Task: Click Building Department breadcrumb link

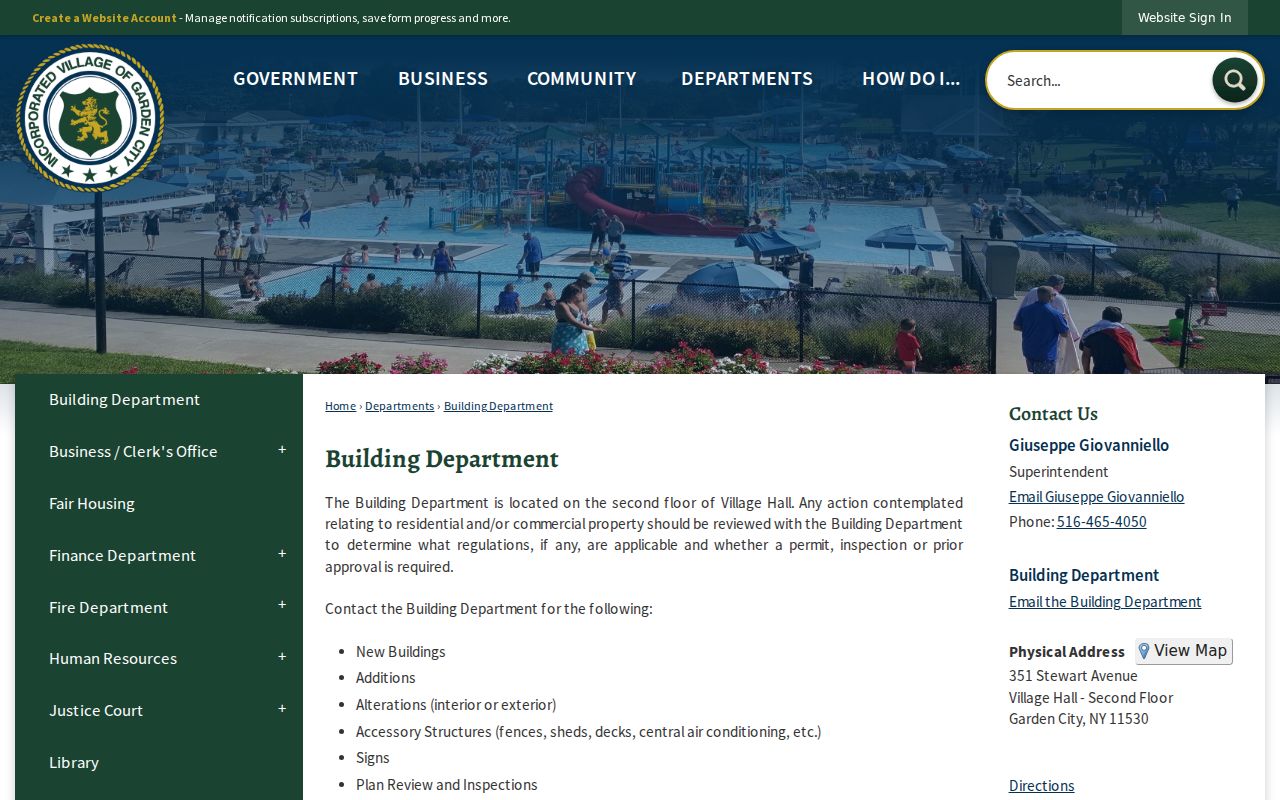Action: [x=498, y=406]
